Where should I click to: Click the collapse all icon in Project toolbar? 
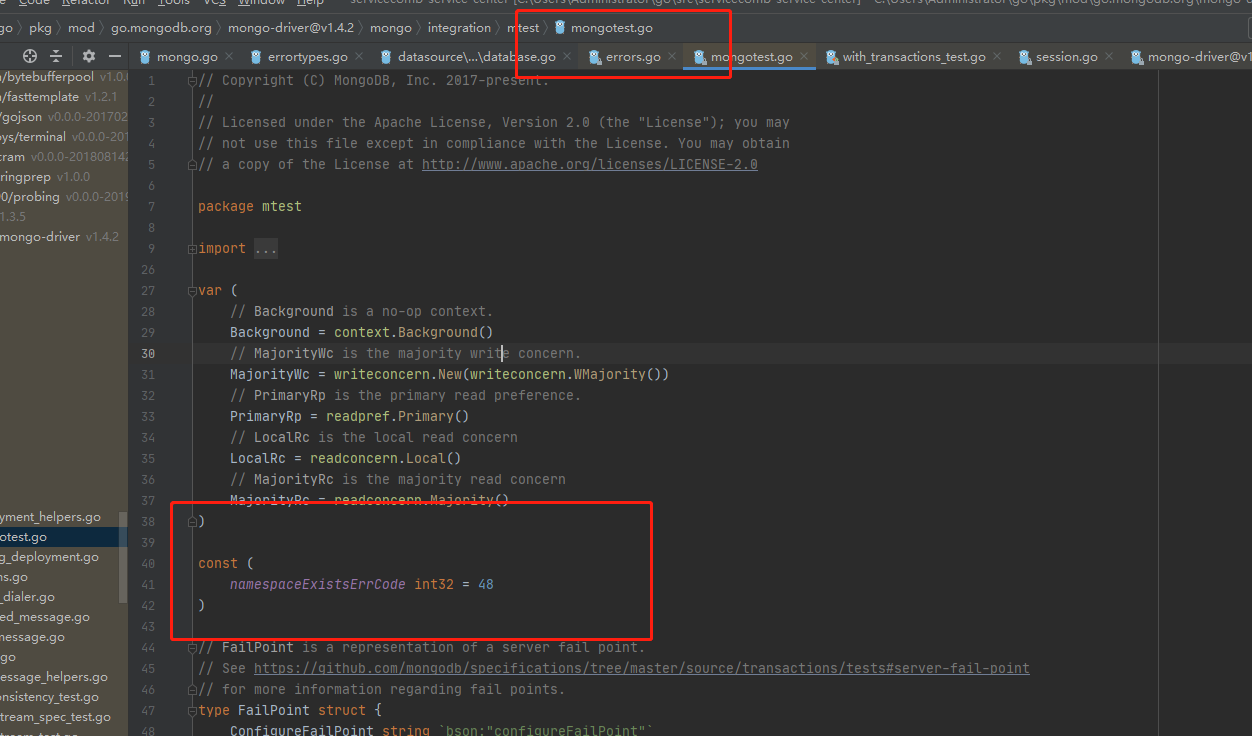click(x=56, y=56)
